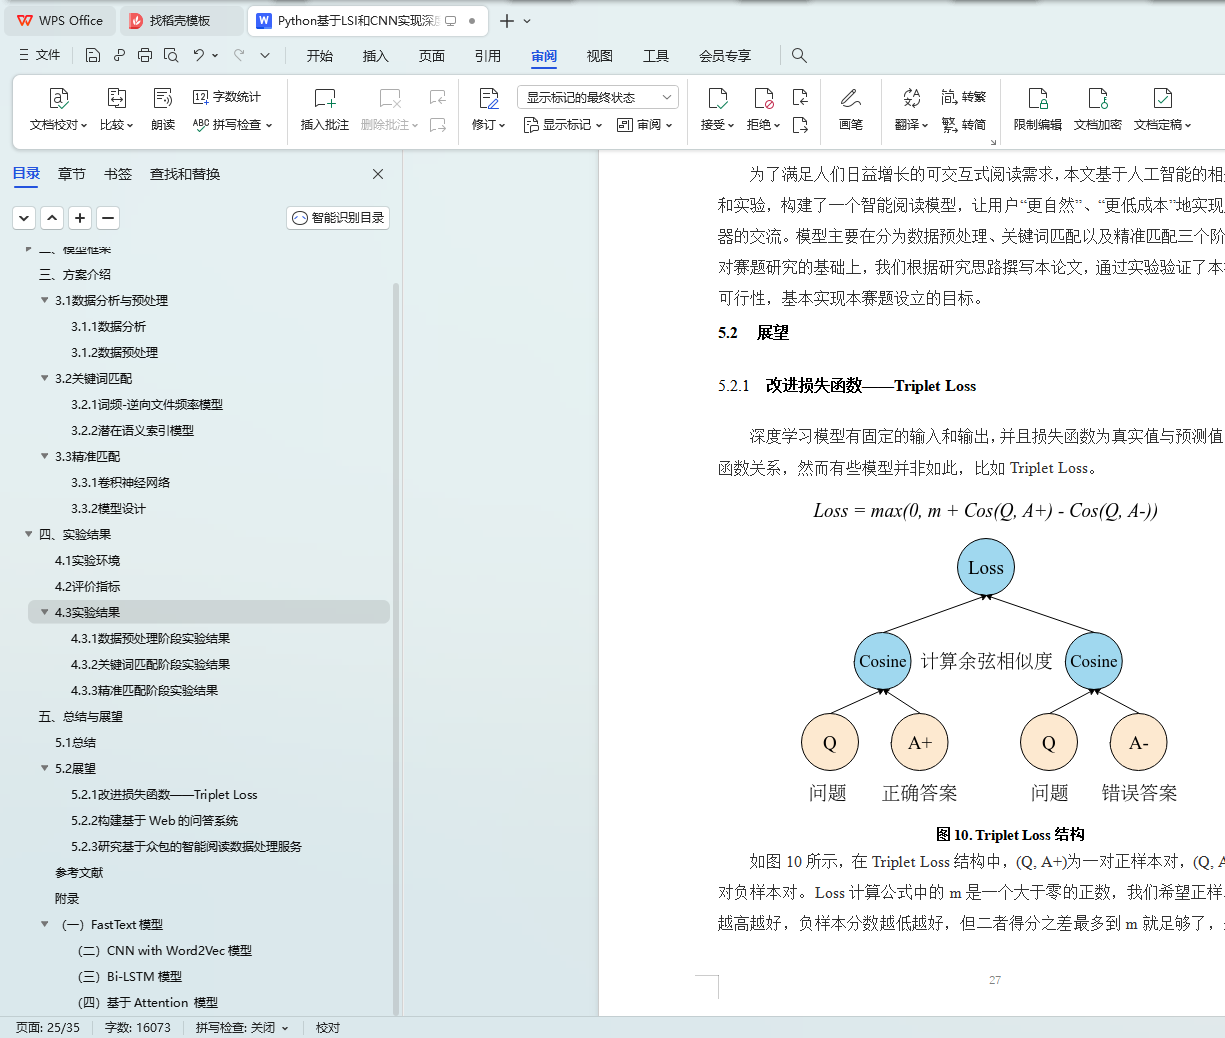This screenshot has height=1038, width=1225.
Task: Click the save icon in quick toolbar
Action: click(93, 55)
